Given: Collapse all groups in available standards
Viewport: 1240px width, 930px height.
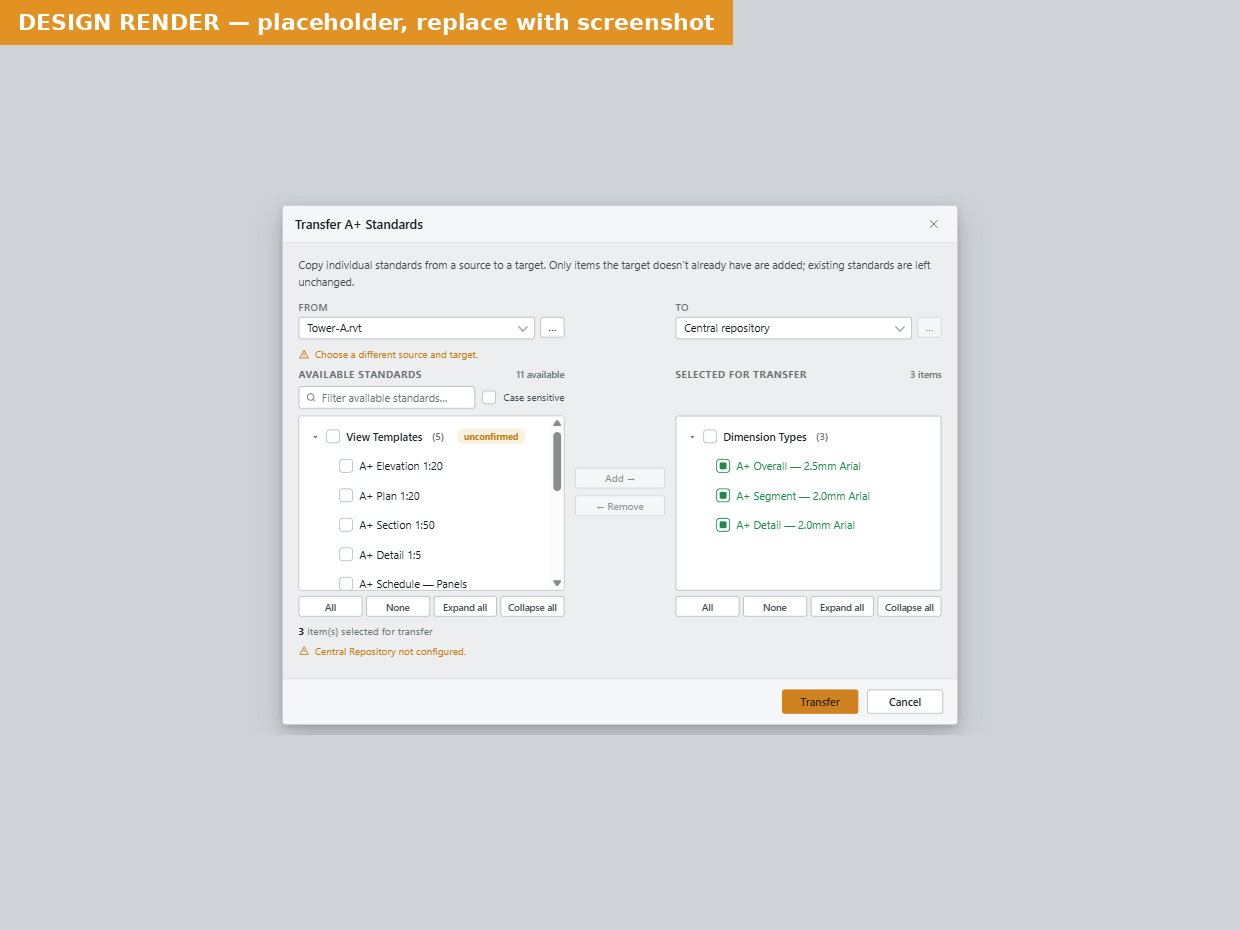Looking at the screenshot, I should tap(532, 607).
